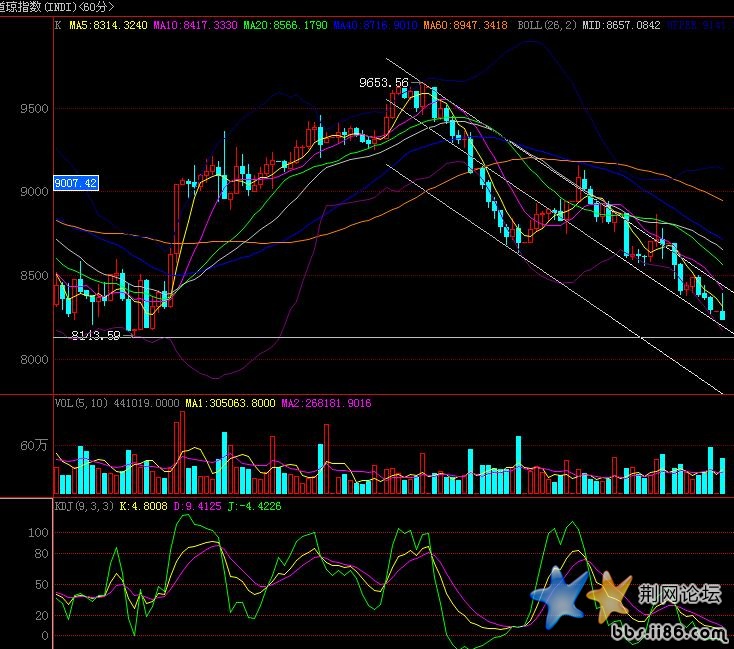Click the 8500 price axis label
This screenshot has height=649, width=734.
(x=34, y=275)
